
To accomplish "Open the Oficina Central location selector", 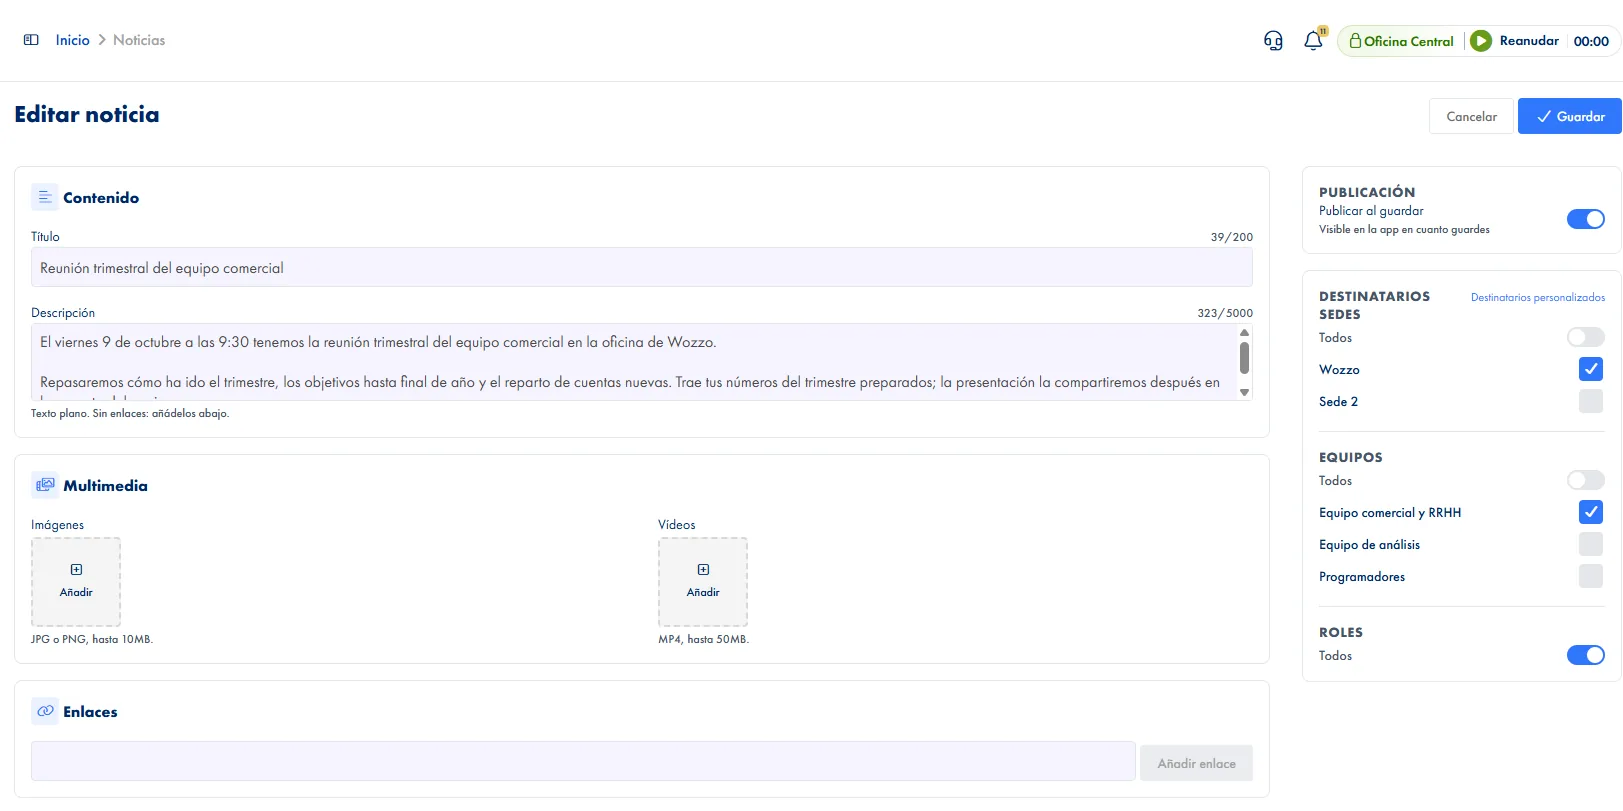I will click(x=1401, y=41).
